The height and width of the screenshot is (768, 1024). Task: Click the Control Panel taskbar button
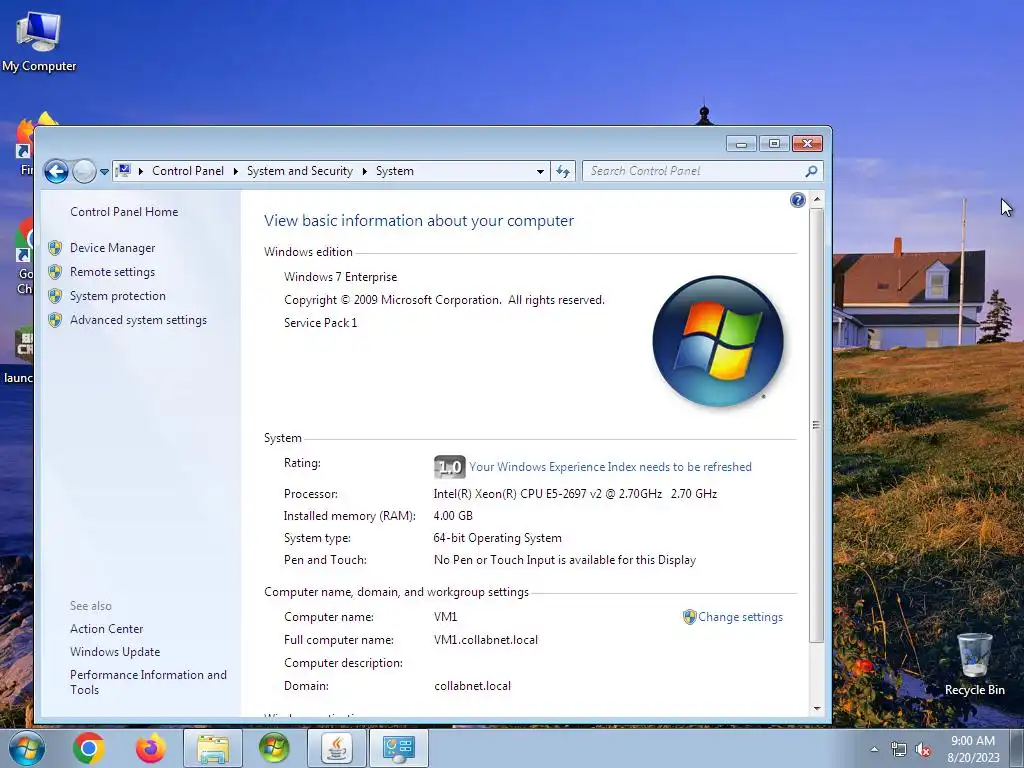click(398, 748)
